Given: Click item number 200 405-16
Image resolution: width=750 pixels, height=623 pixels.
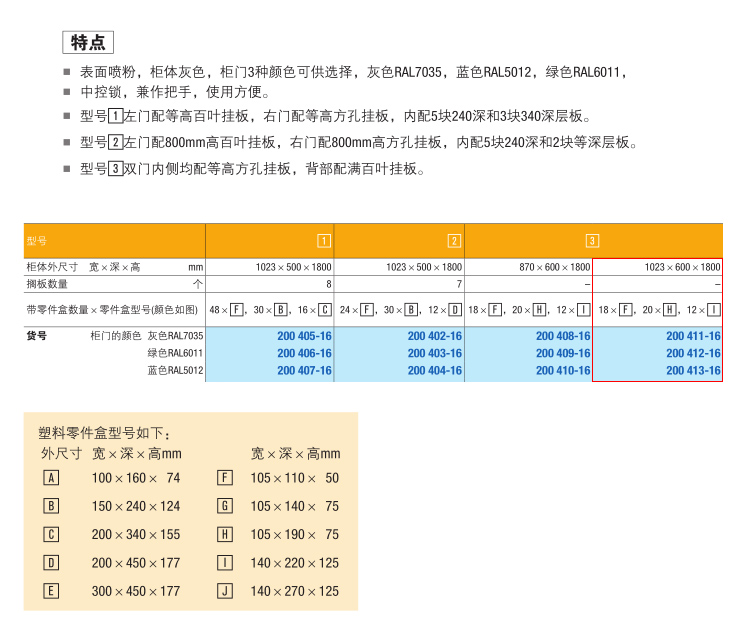Looking at the screenshot, I should (304, 336).
